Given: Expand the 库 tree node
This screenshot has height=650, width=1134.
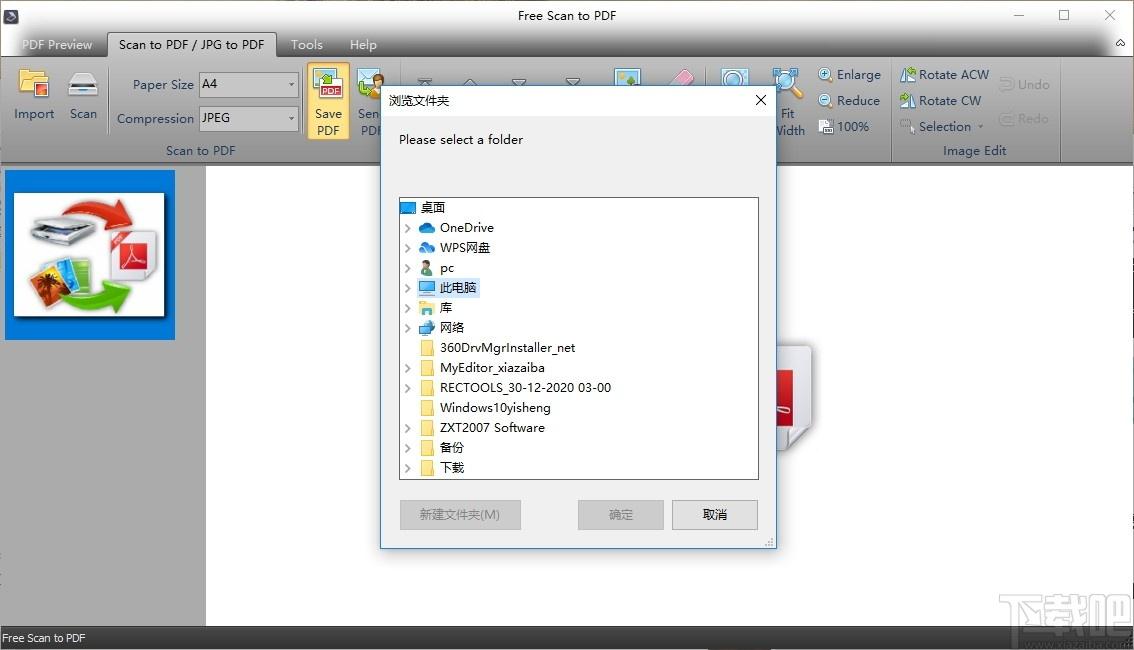Looking at the screenshot, I should click(x=407, y=308).
